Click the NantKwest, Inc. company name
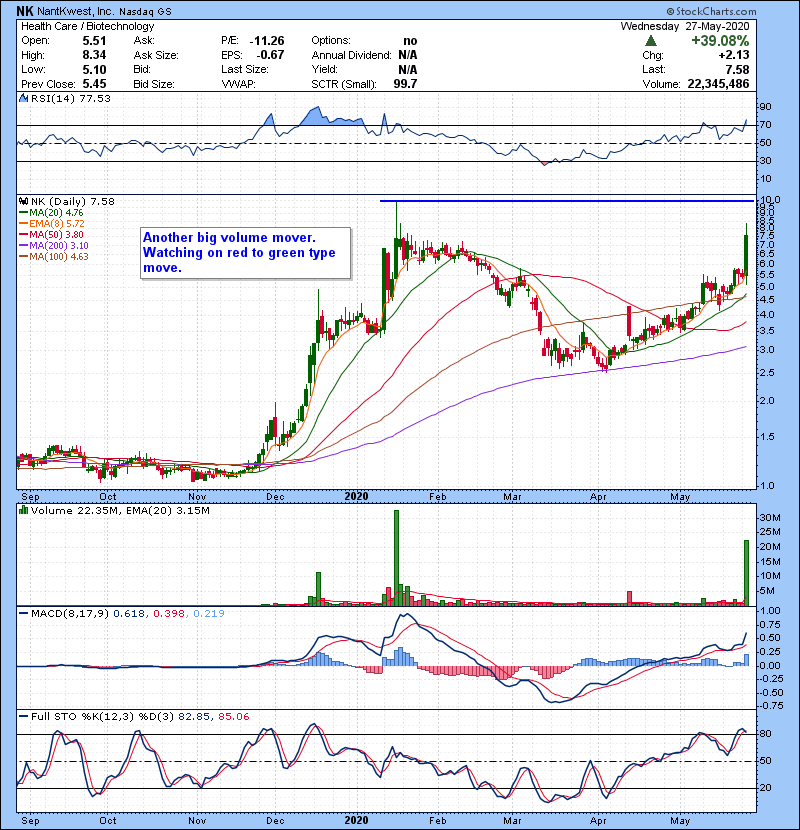This screenshot has height=830, width=800. [75, 11]
